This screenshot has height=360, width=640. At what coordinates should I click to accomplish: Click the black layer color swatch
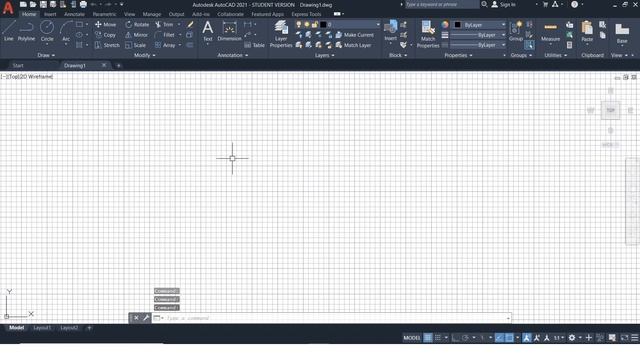click(x=323, y=24)
